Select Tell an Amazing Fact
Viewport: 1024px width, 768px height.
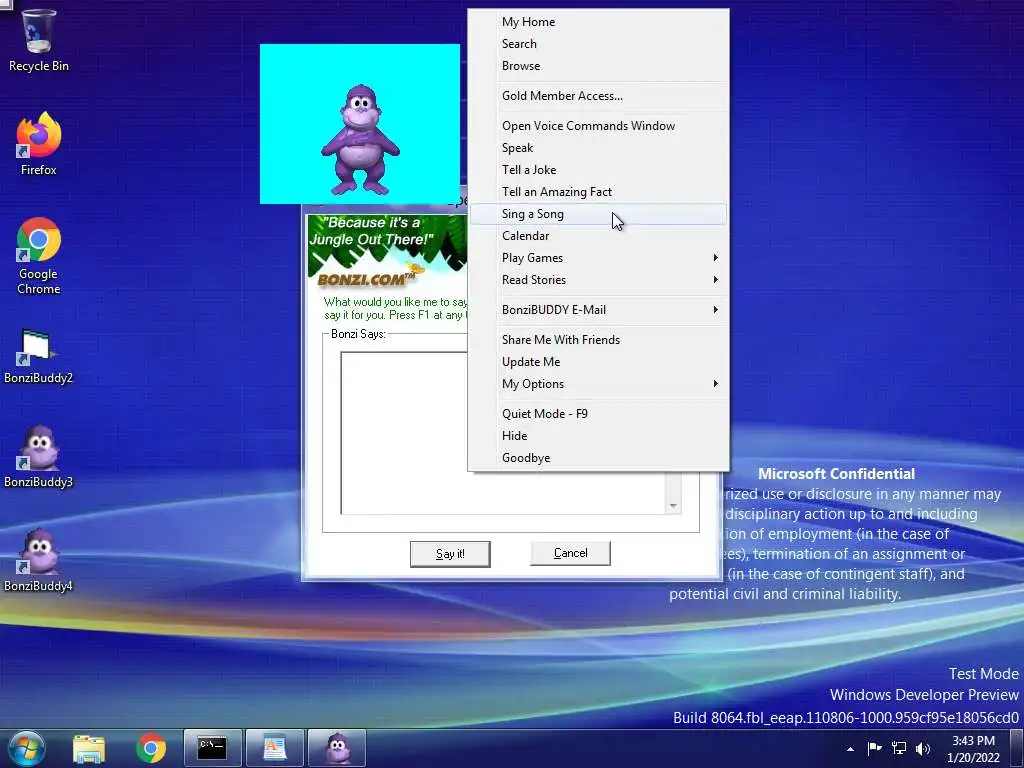click(x=598, y=192)
